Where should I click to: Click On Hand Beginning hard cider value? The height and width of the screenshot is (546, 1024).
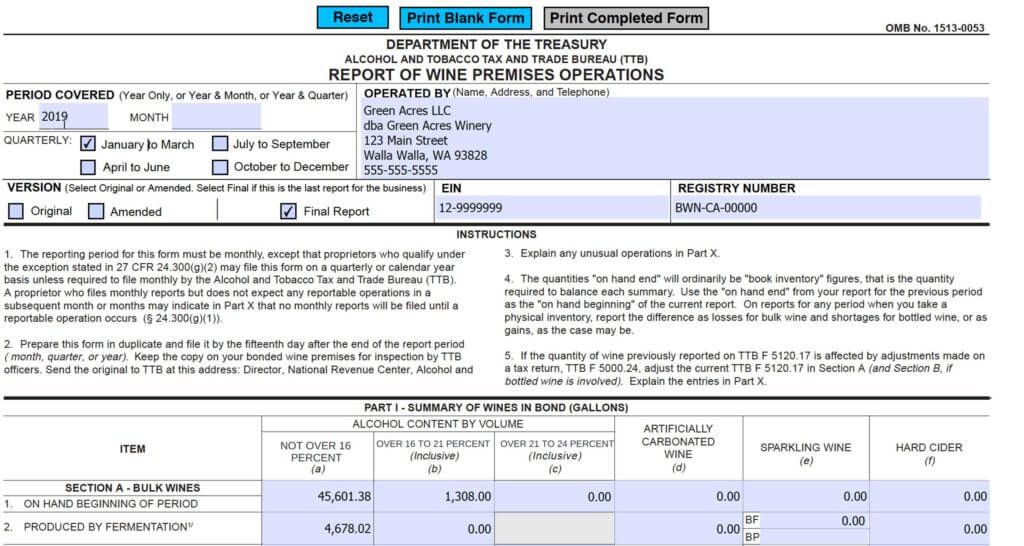930,496
